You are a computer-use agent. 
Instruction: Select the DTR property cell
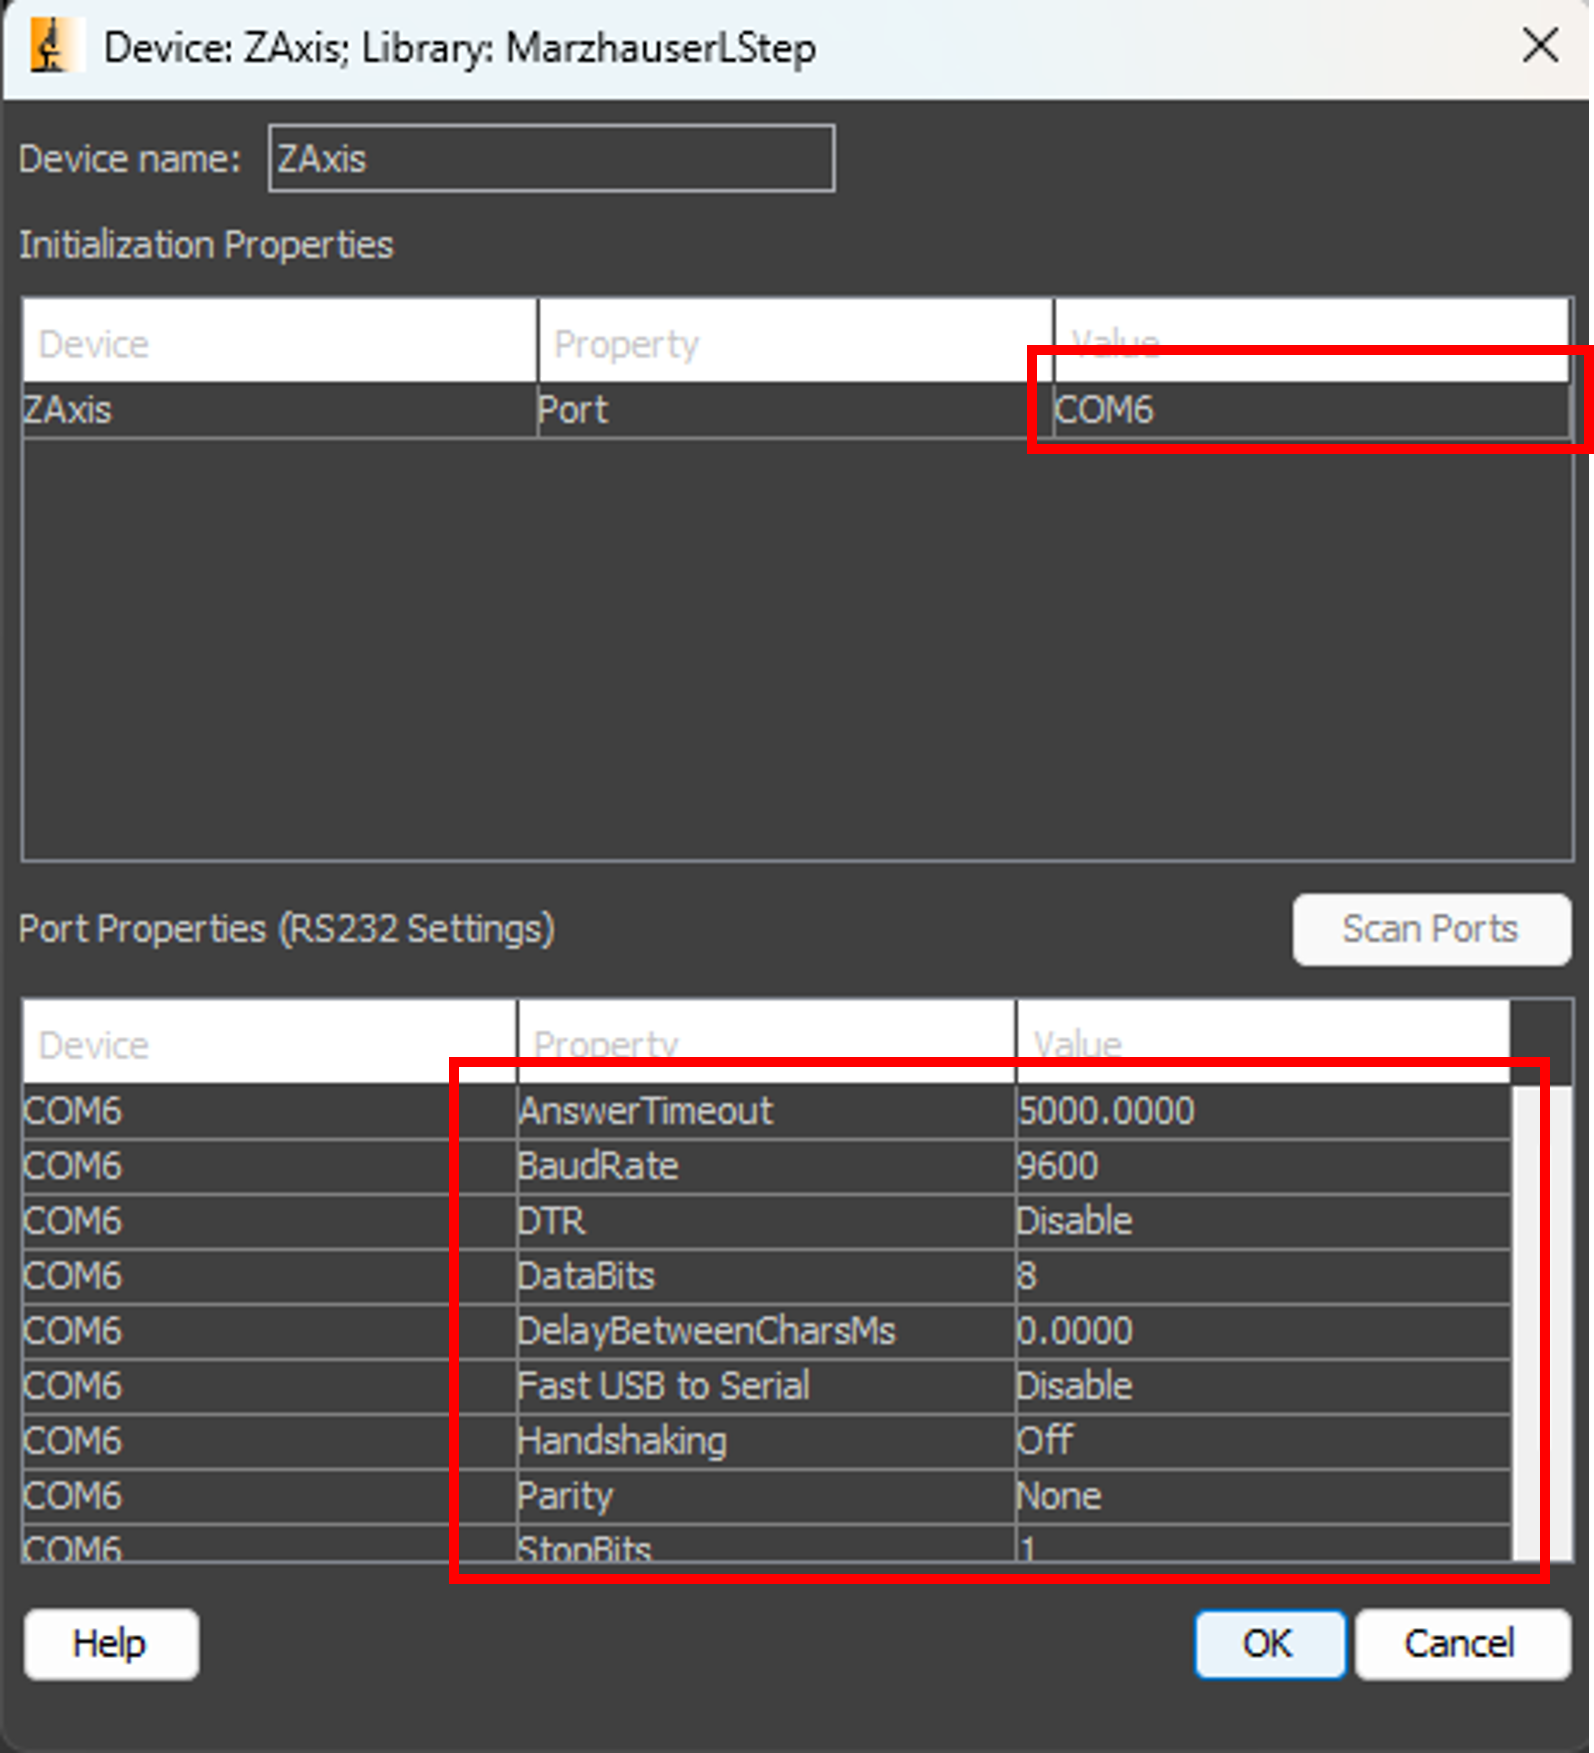coord(767,1221)
